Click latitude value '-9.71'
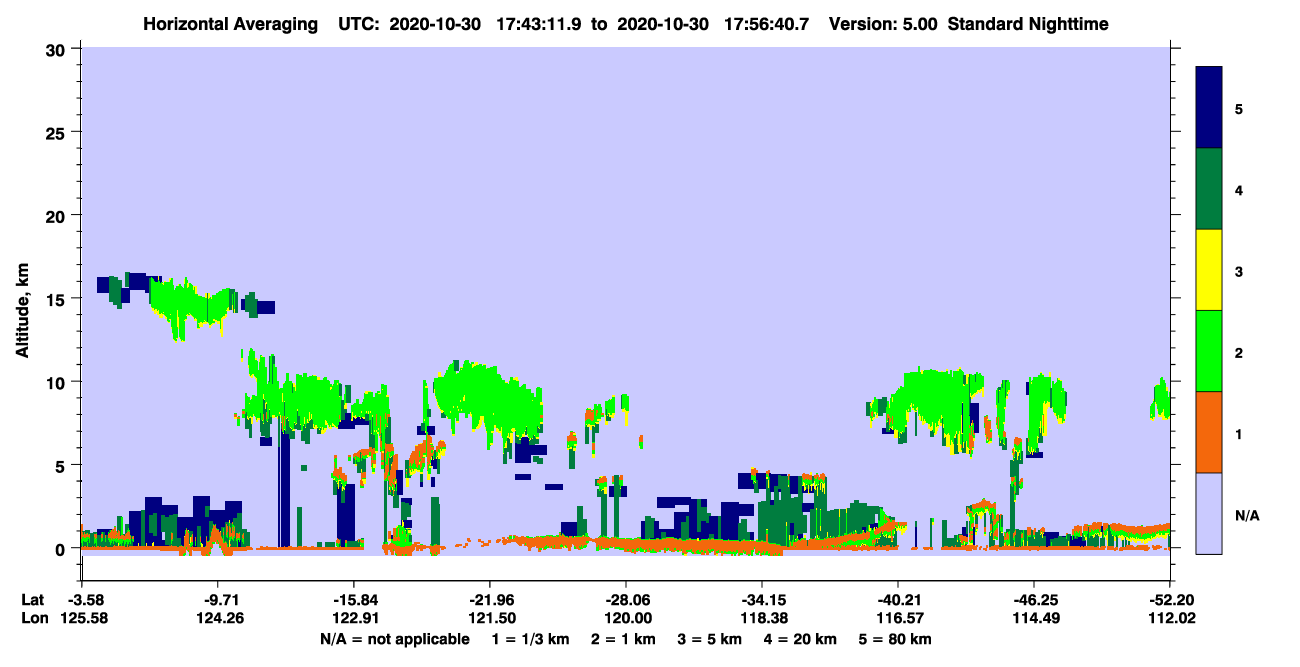Viewport: 1300px width, 667px height. coord(218,600)
